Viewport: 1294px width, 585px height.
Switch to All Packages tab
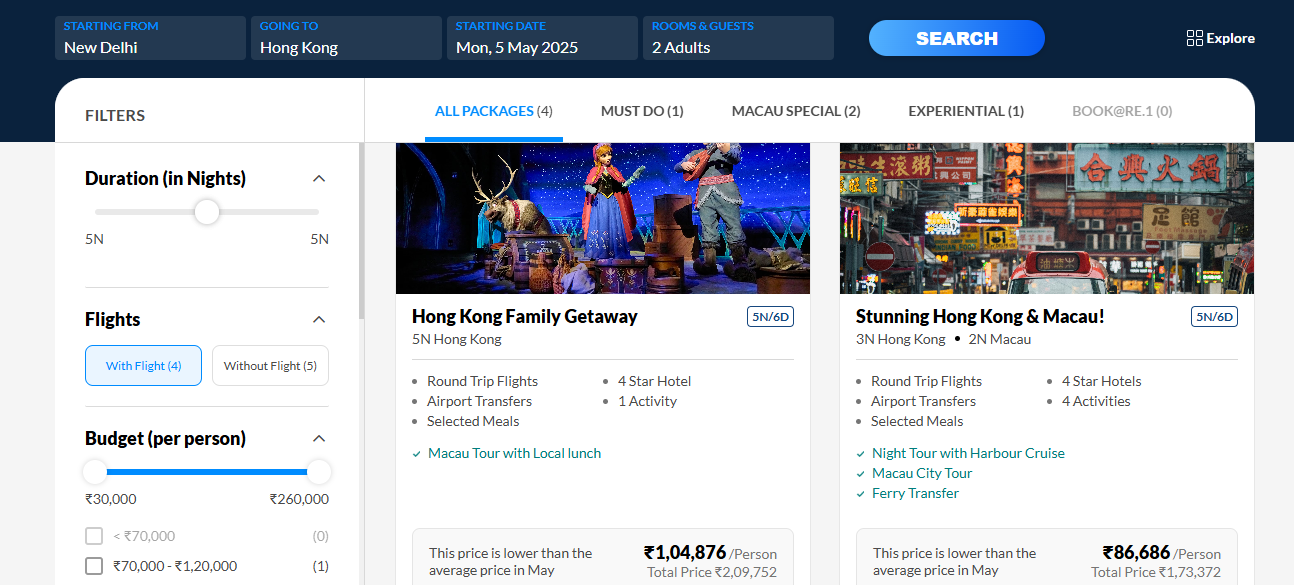pyautogui.click(x=494, y=111)
